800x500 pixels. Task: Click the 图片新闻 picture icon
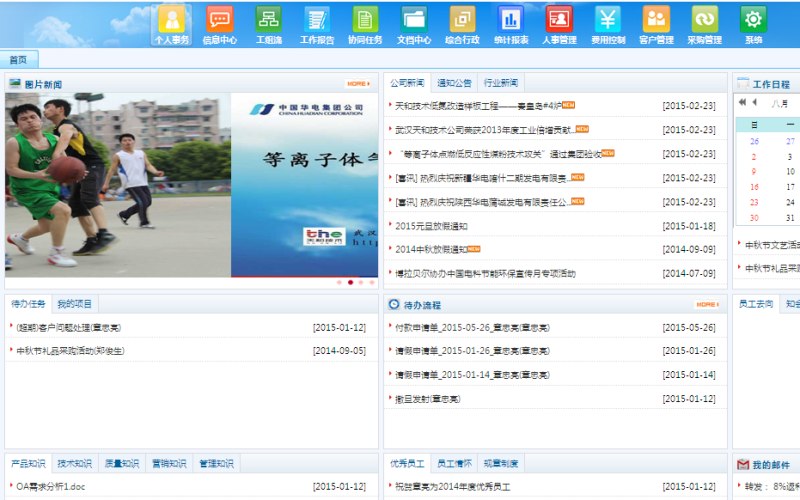15,83
